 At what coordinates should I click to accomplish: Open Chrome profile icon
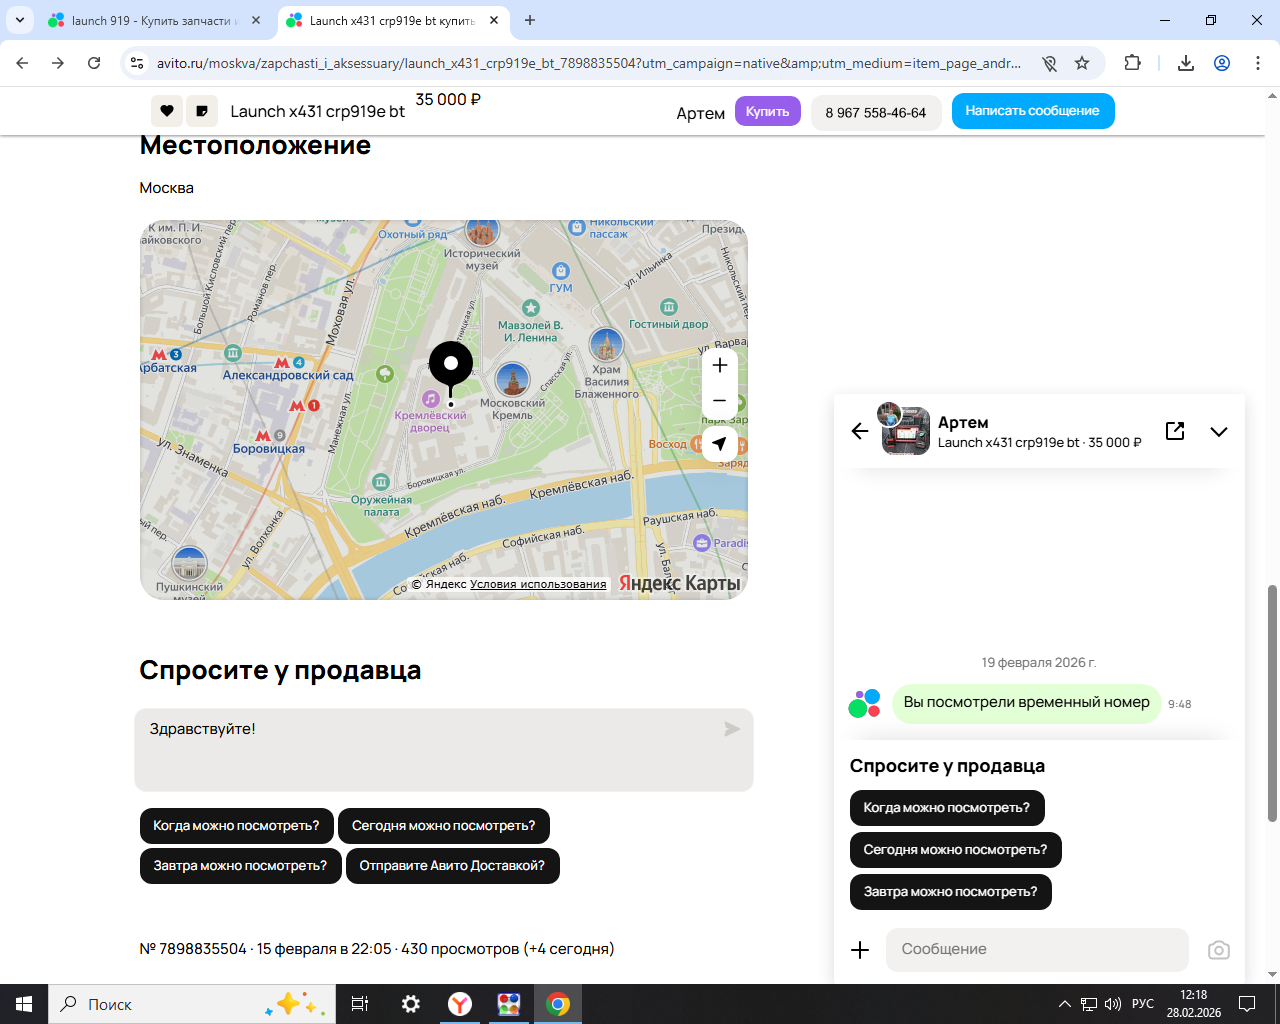[x=1222, y=63]
